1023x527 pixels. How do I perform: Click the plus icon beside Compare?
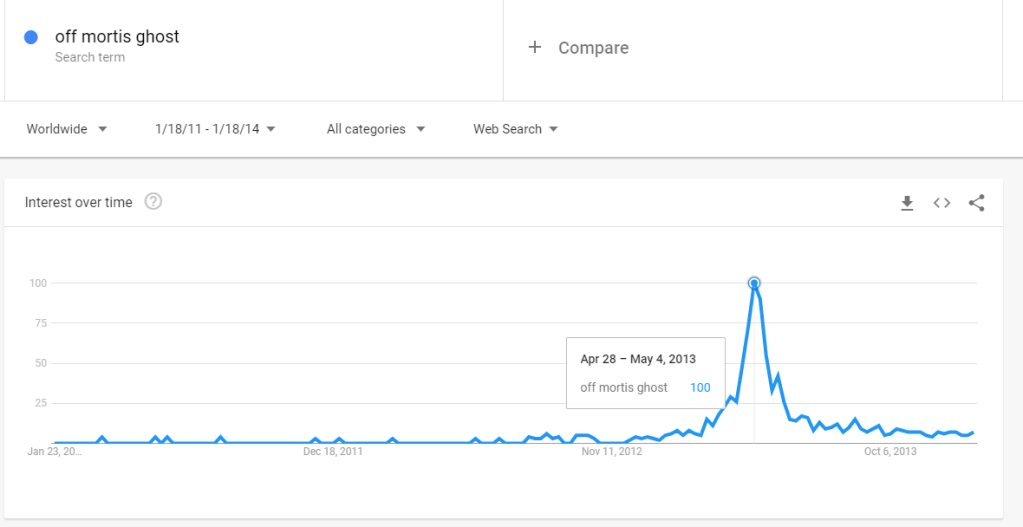pos(535,47)
